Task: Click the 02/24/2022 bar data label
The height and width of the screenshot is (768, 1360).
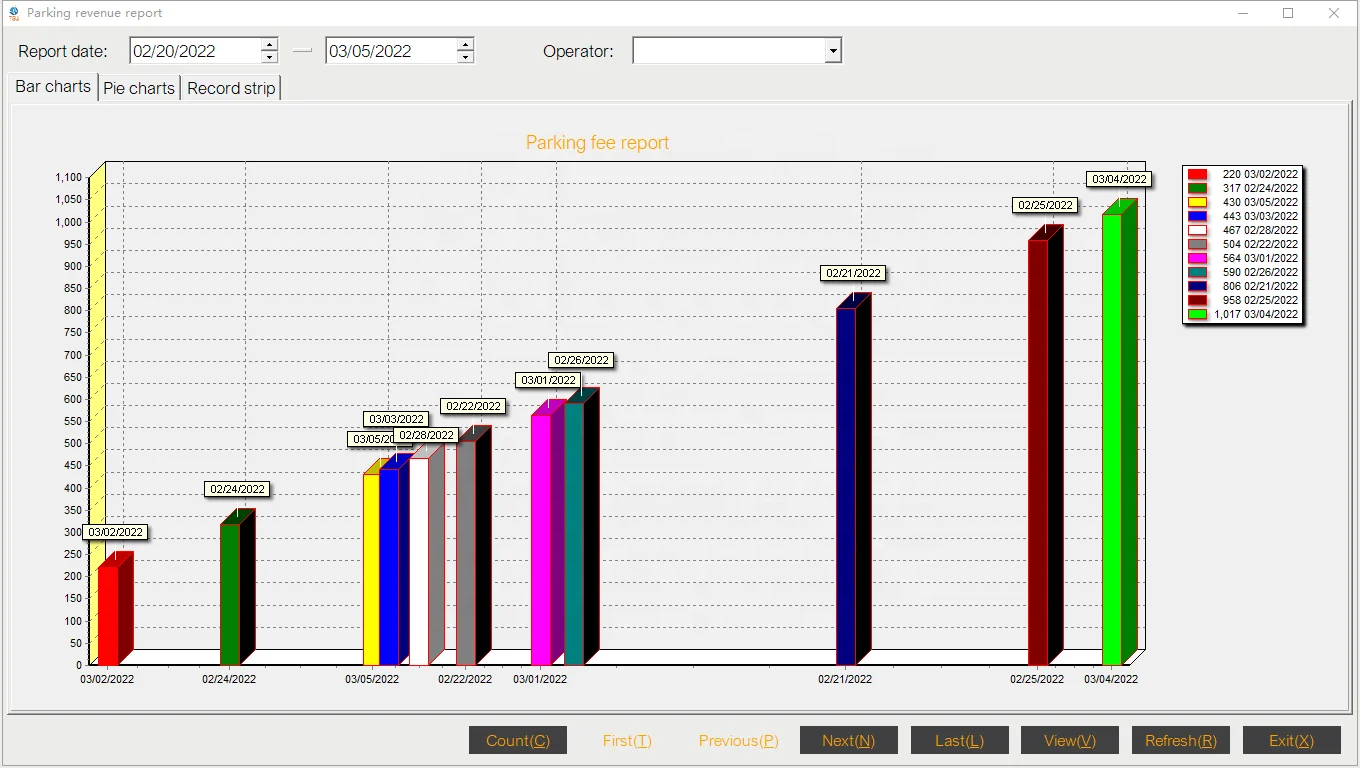Action: tap(237, 489)
